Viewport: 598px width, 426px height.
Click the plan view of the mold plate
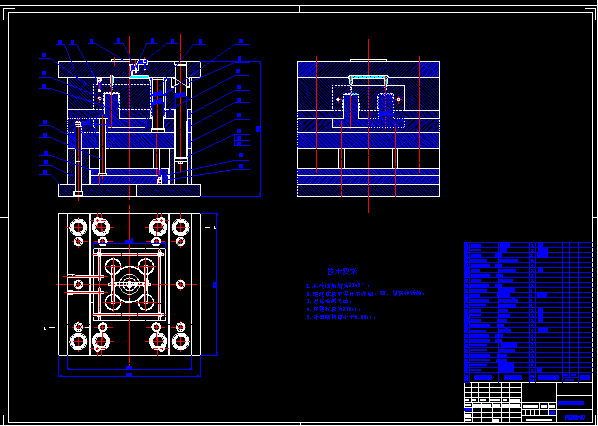point(129,285)
